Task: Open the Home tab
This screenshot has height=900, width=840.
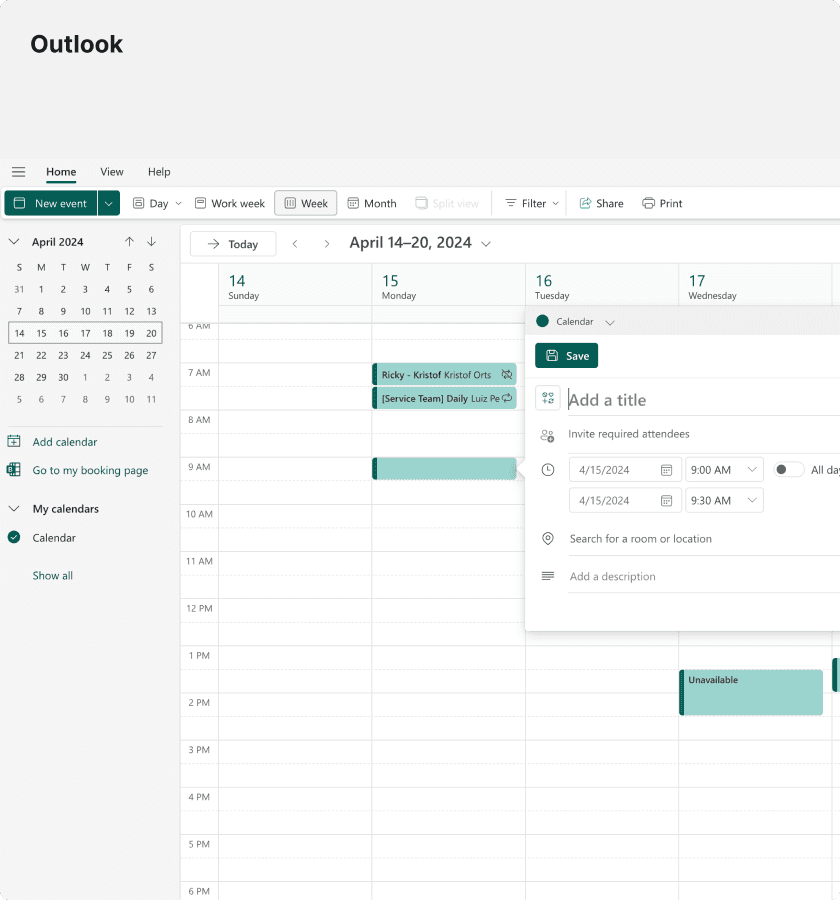Action: tap(61, 172)
